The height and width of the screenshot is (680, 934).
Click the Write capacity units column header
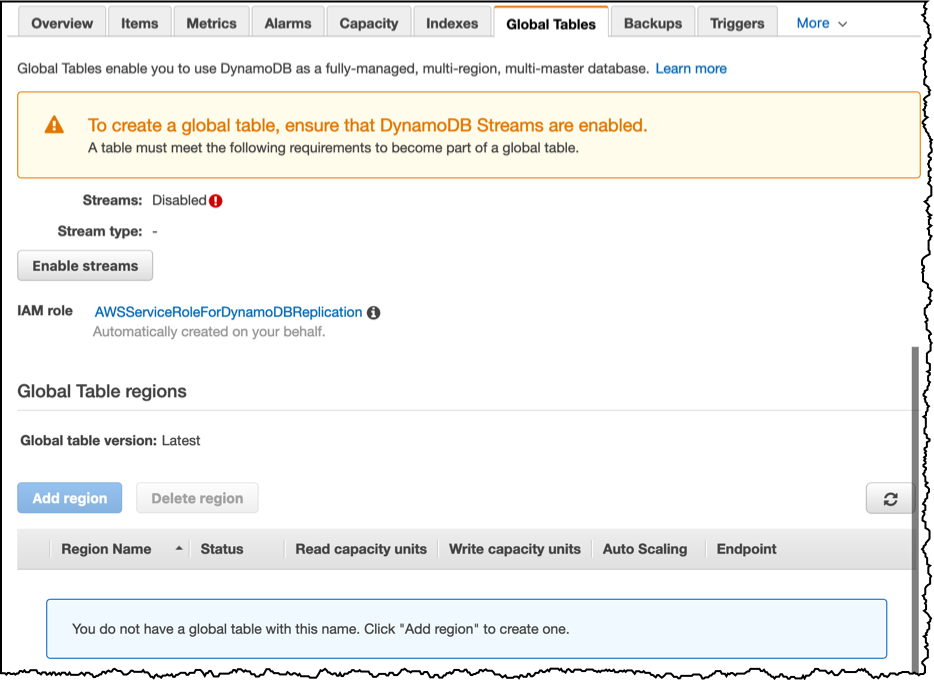tap(515, 549)
